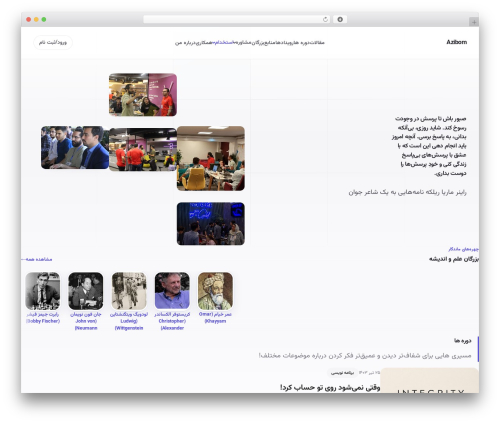
Task: Reload the page using the address bar icon
Action: (325, 19)
